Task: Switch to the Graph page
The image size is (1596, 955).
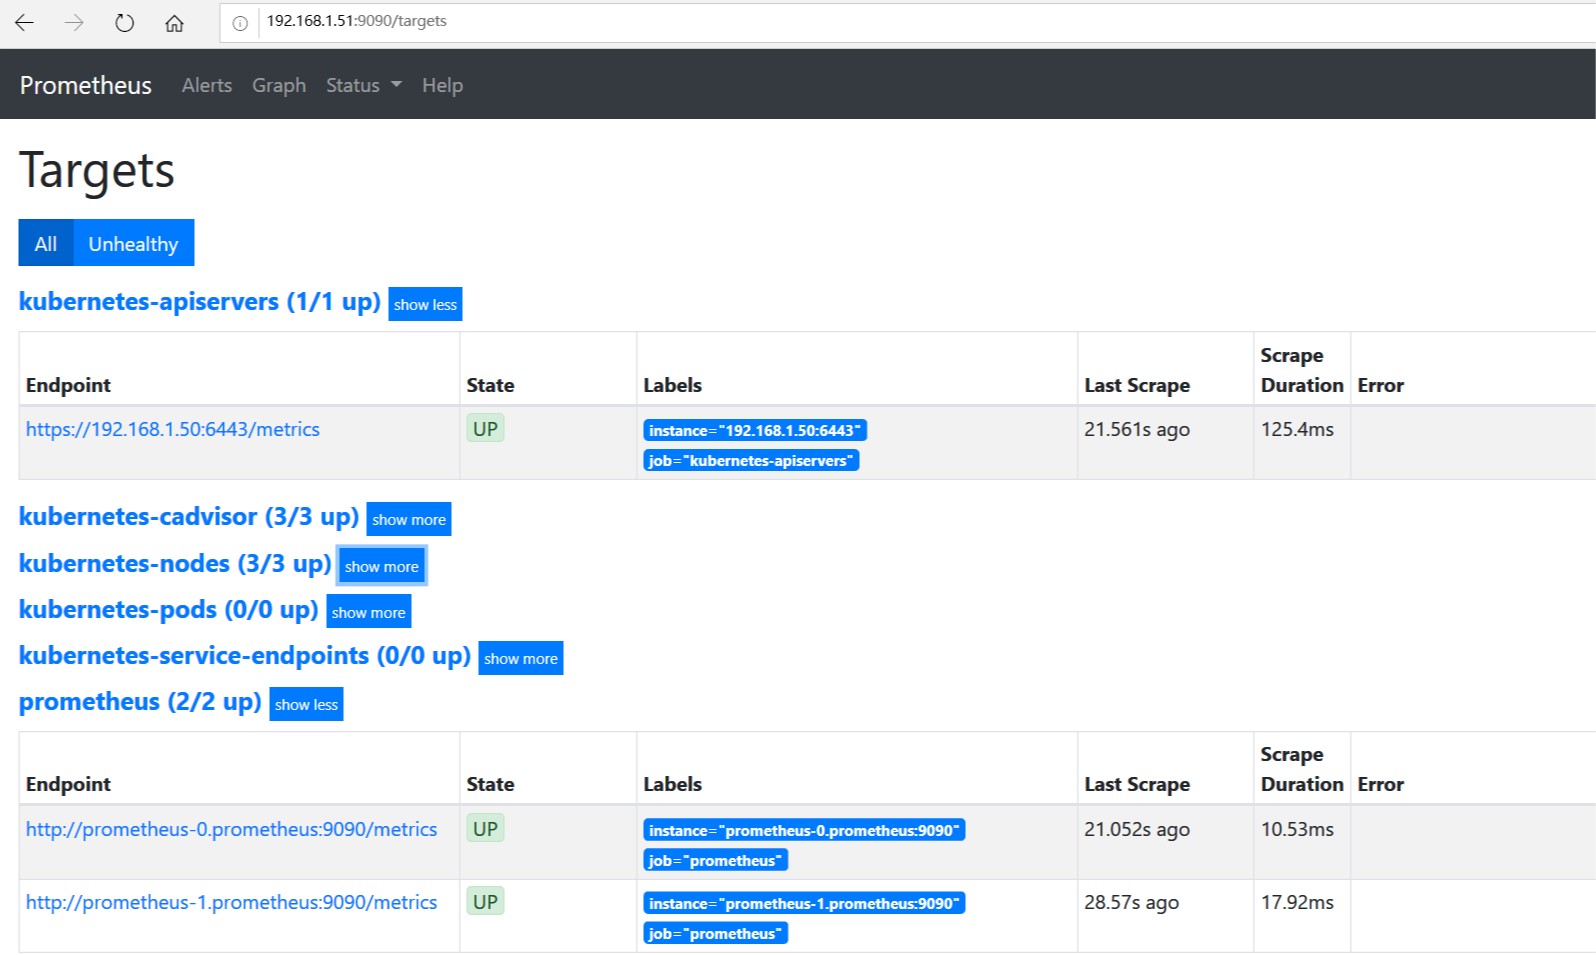Action: [279, 85]
